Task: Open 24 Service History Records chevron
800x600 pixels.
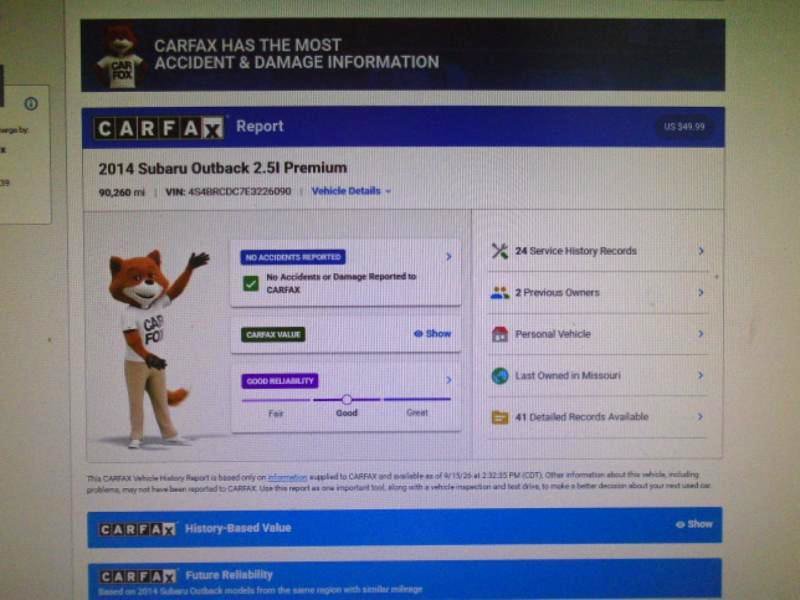Action: click(x=701, y=251)
